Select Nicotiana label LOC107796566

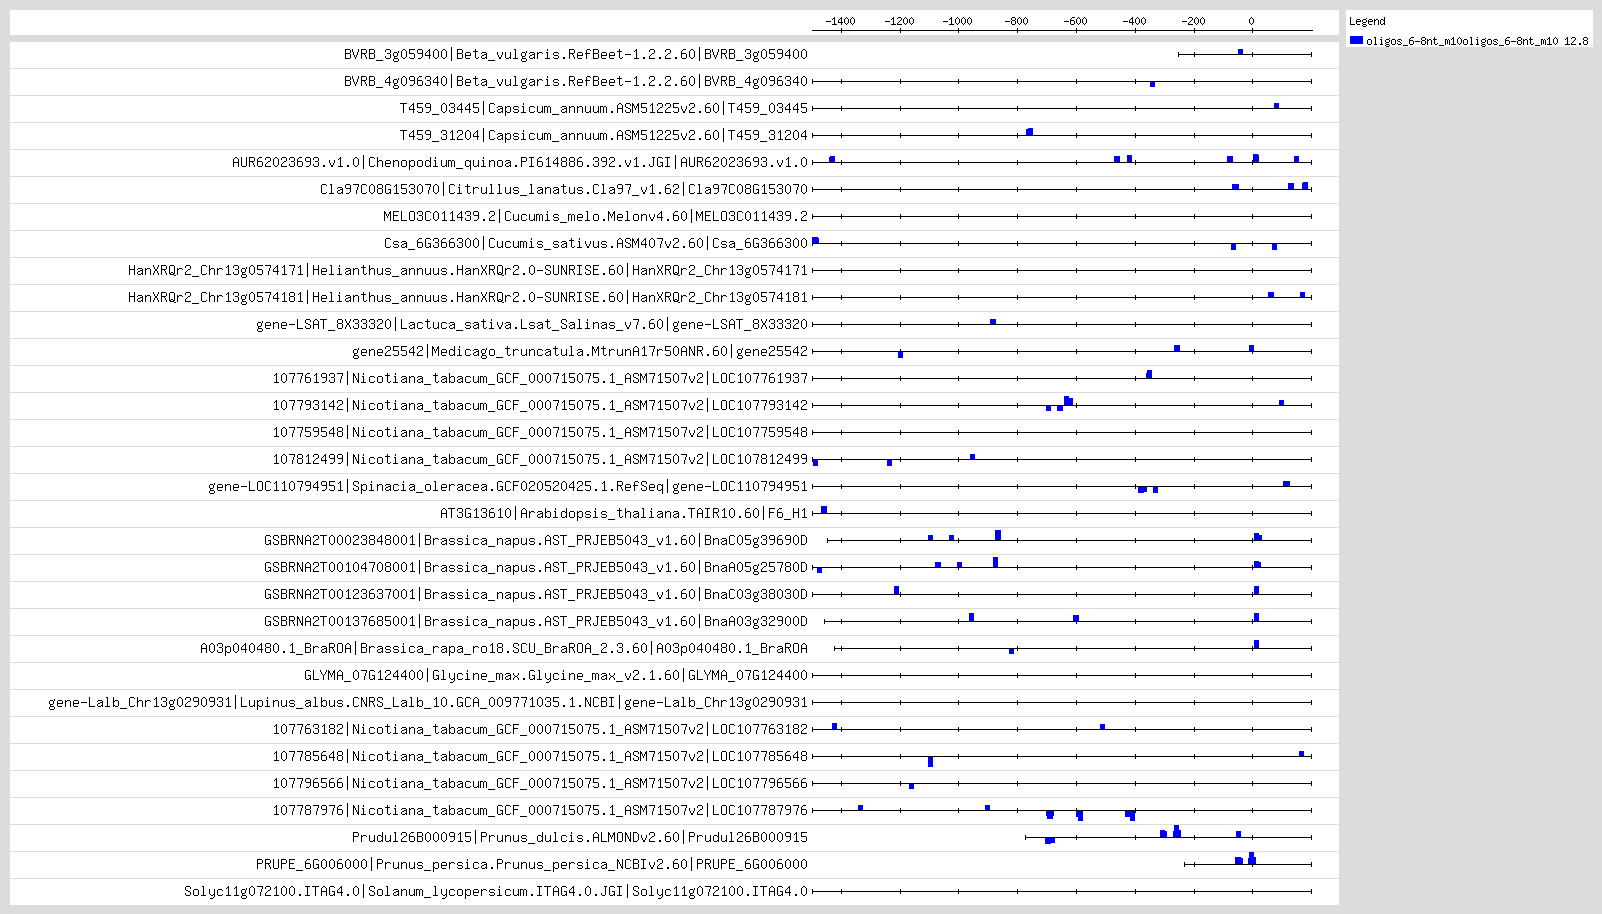point(540,783)
